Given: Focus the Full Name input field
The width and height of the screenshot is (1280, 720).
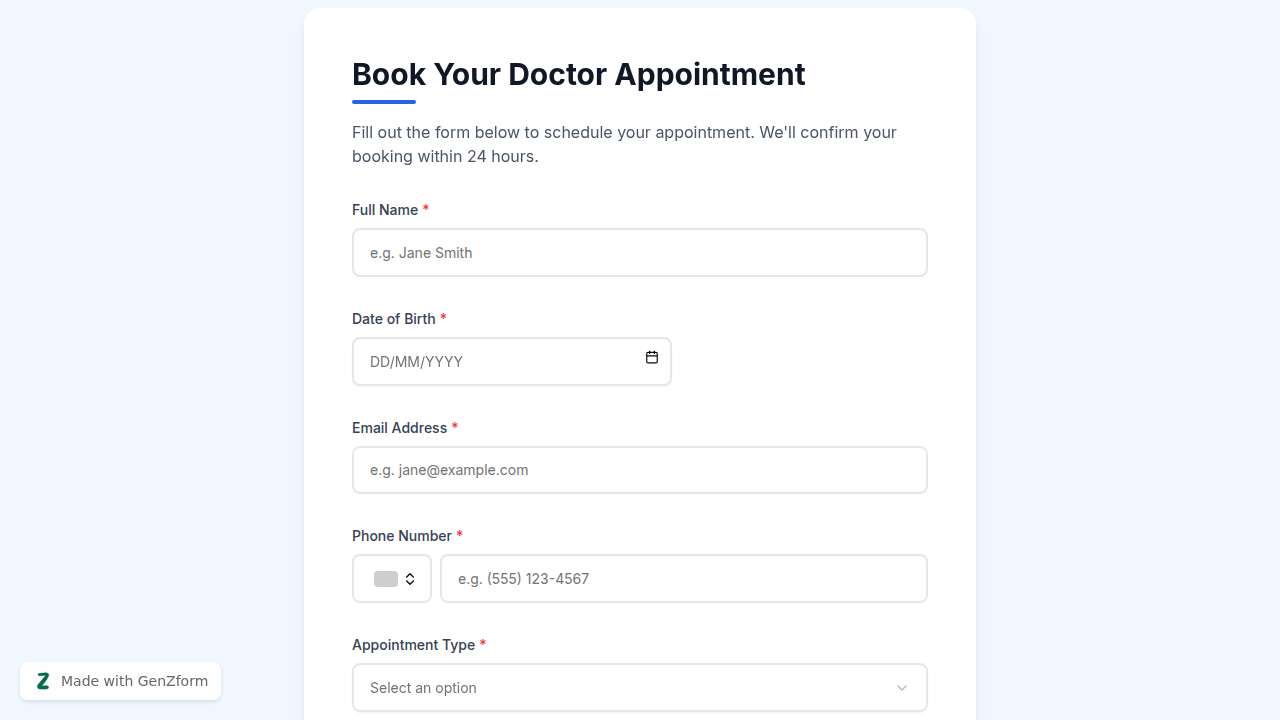Looking at the screenshot, I should pos(640,252).
